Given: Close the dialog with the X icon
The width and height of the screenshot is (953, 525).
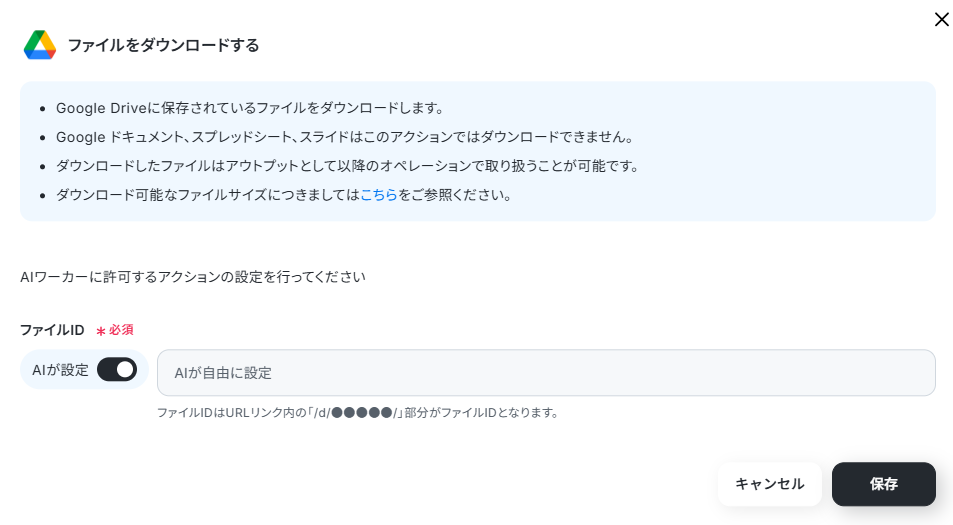Looking at the screenshot, I should click(941, 19).
